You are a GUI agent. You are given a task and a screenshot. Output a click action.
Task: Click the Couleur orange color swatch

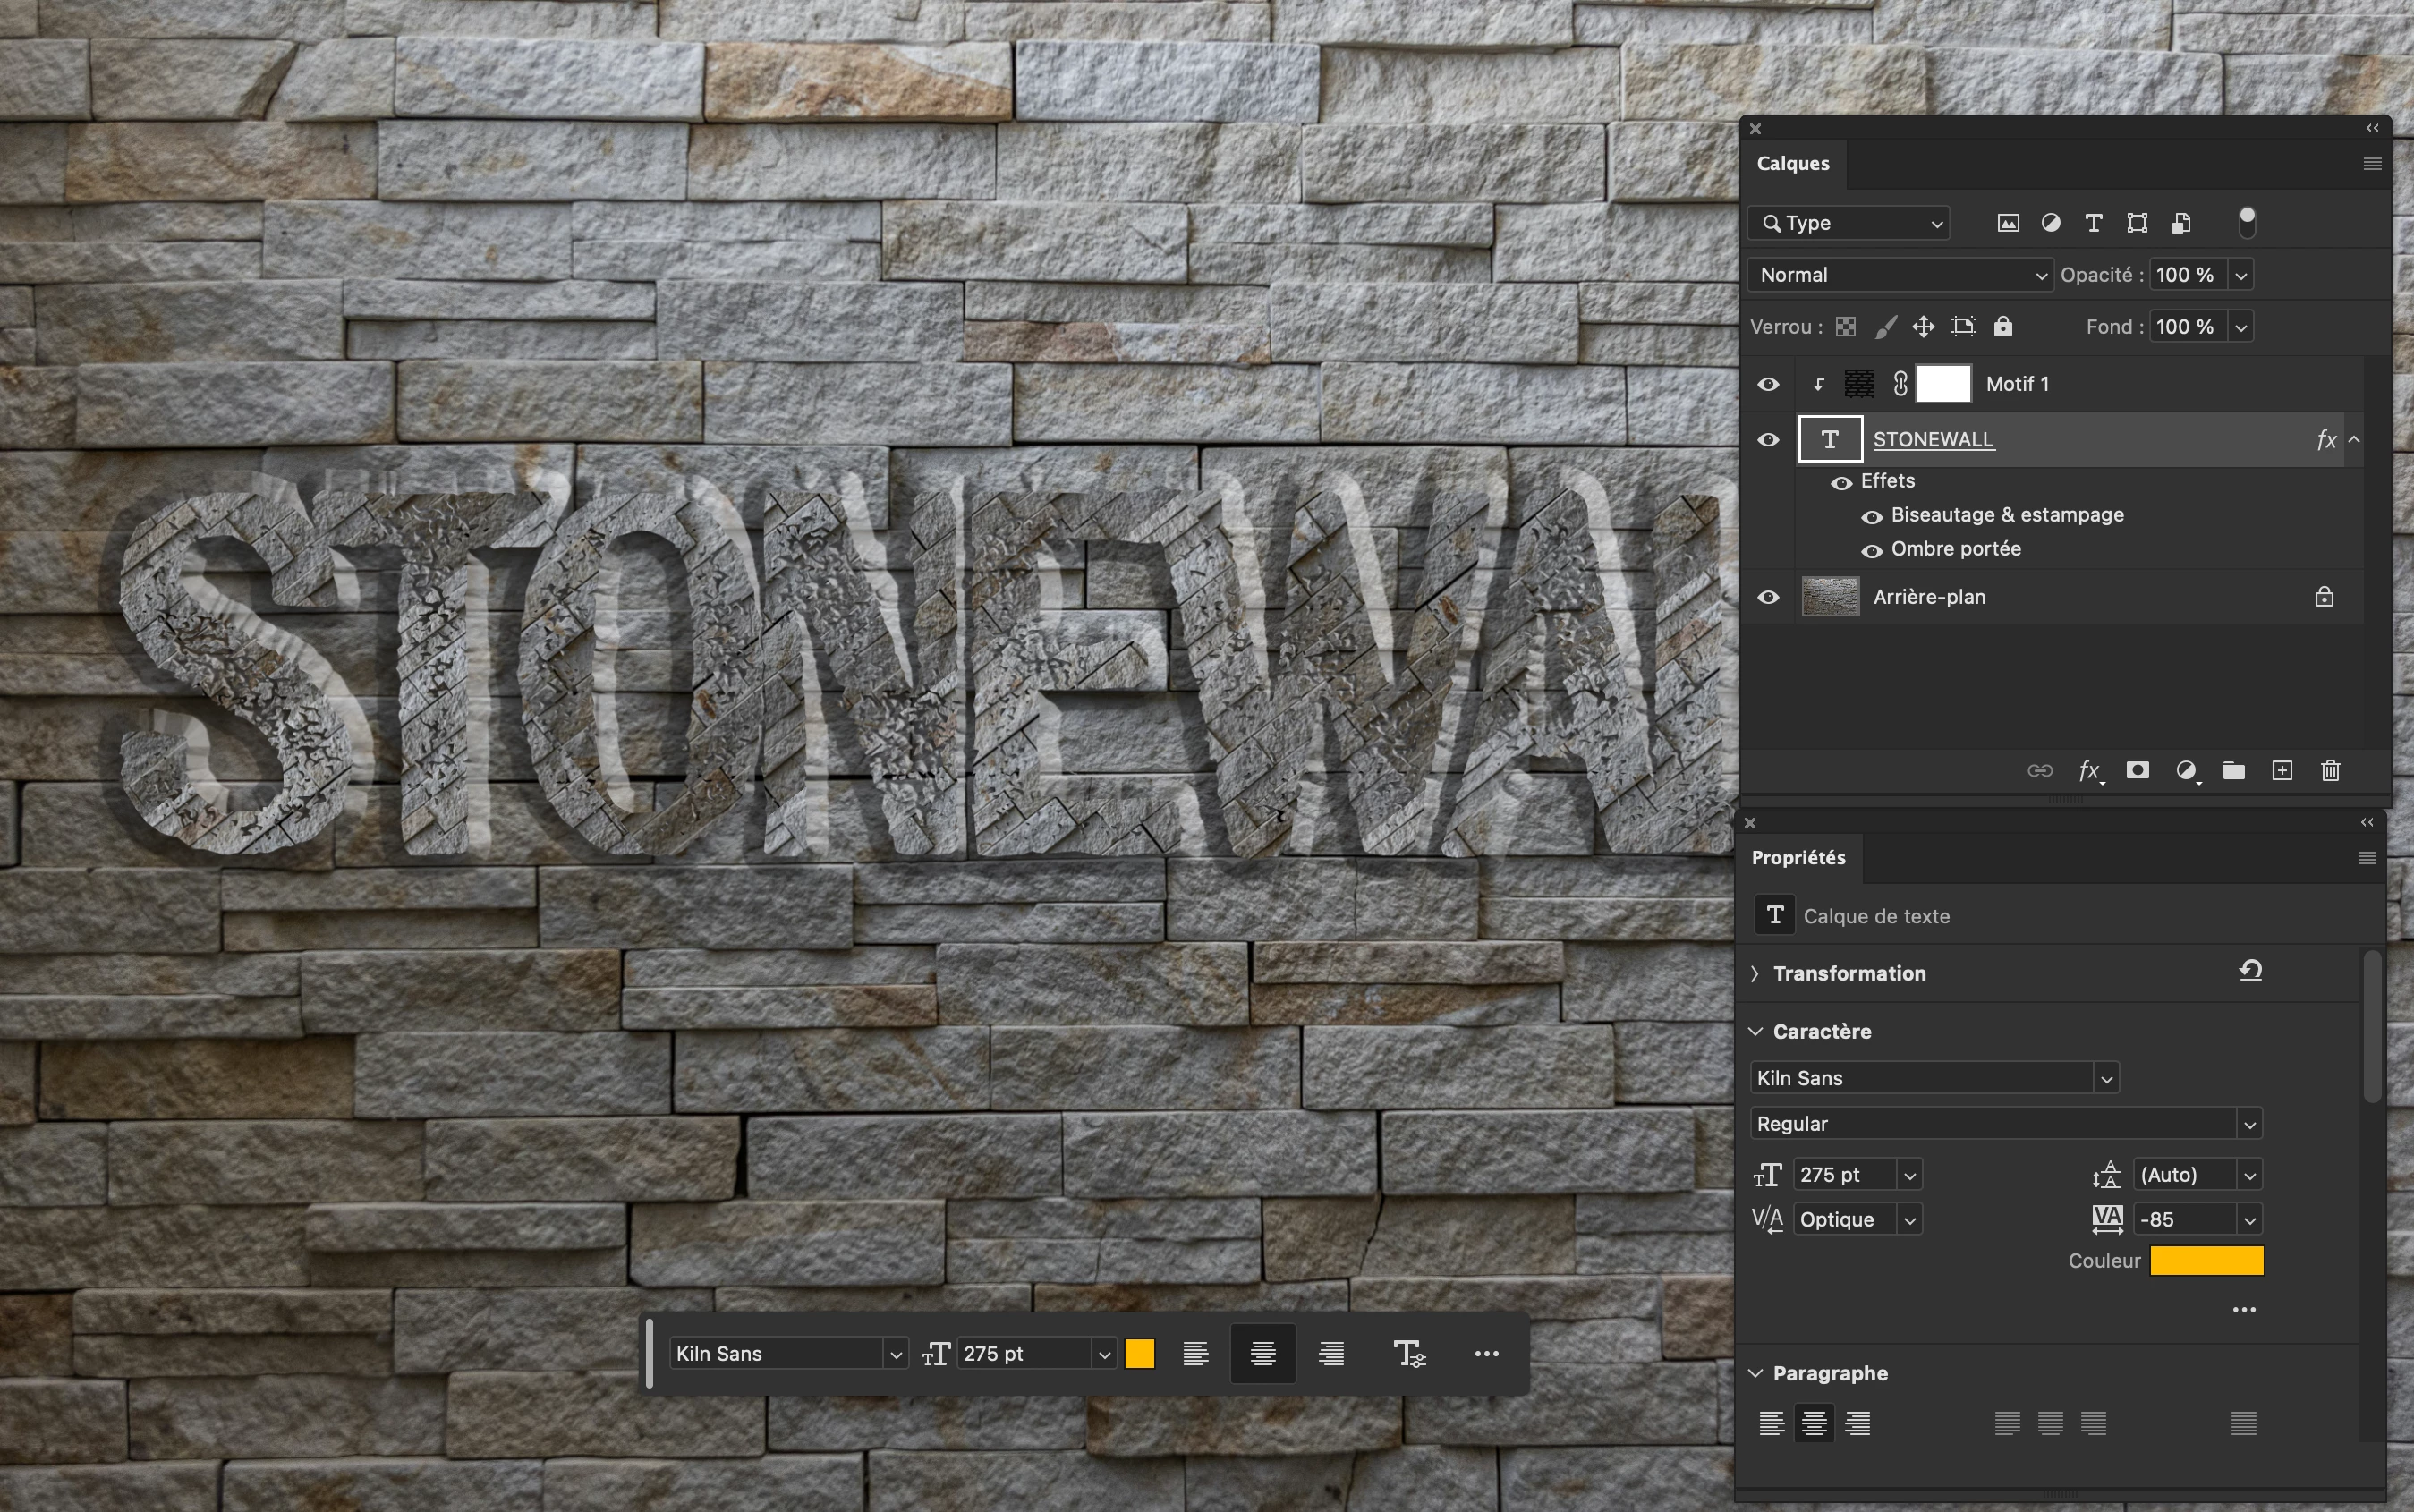pos(2206,1261)
